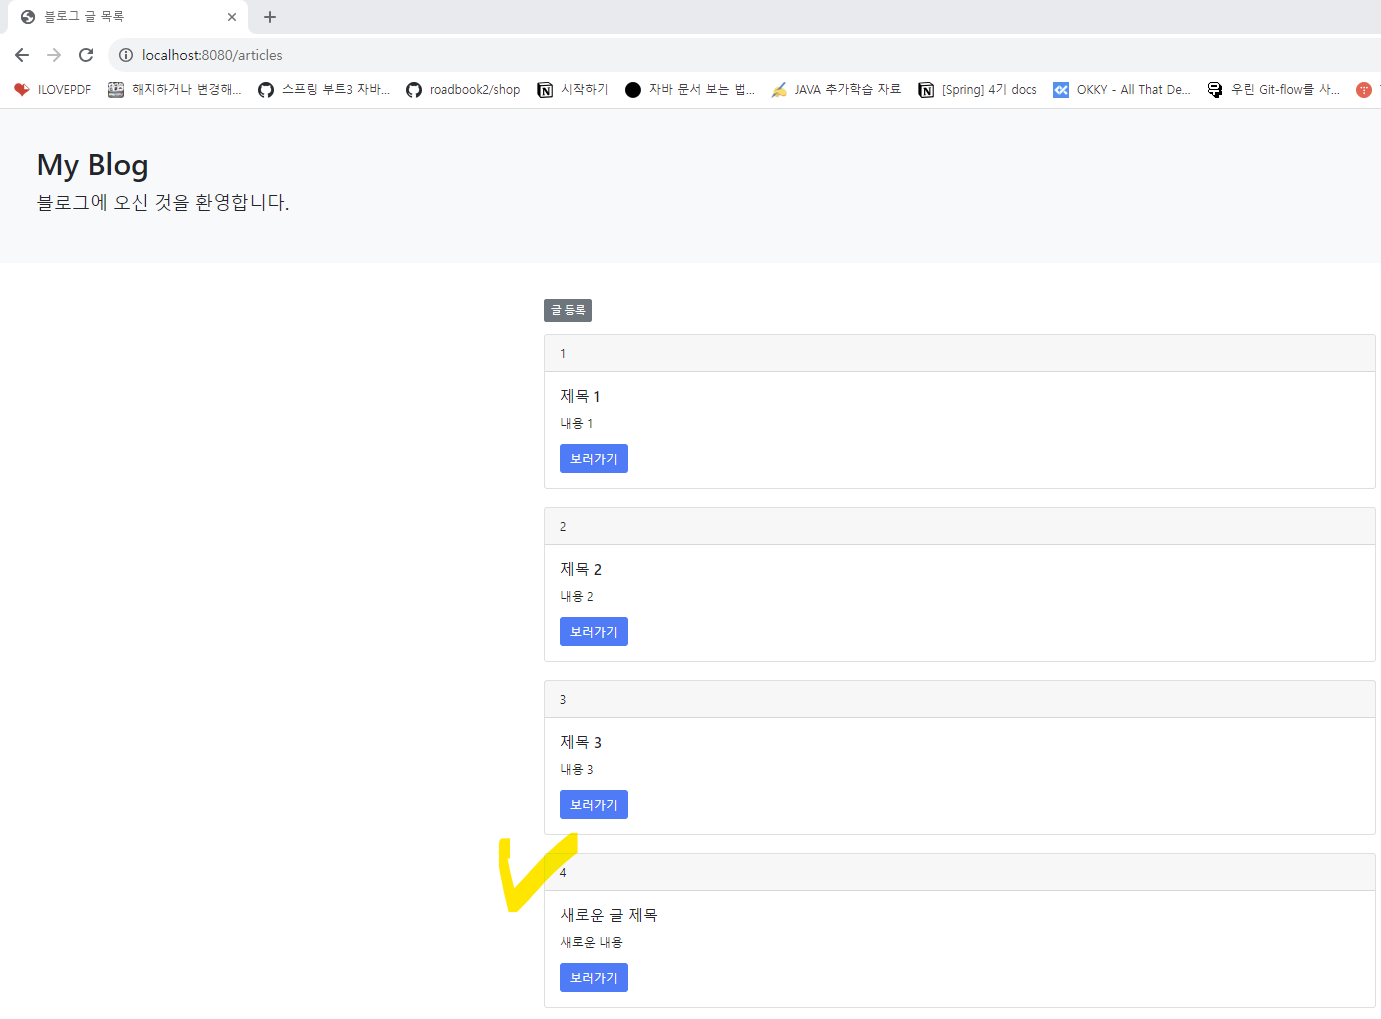
Task: Click card header number 1
Action: [563, 354]
